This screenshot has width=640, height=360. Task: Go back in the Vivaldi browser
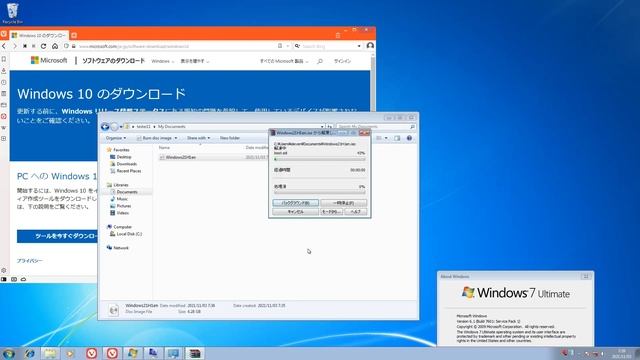point(4,46)
